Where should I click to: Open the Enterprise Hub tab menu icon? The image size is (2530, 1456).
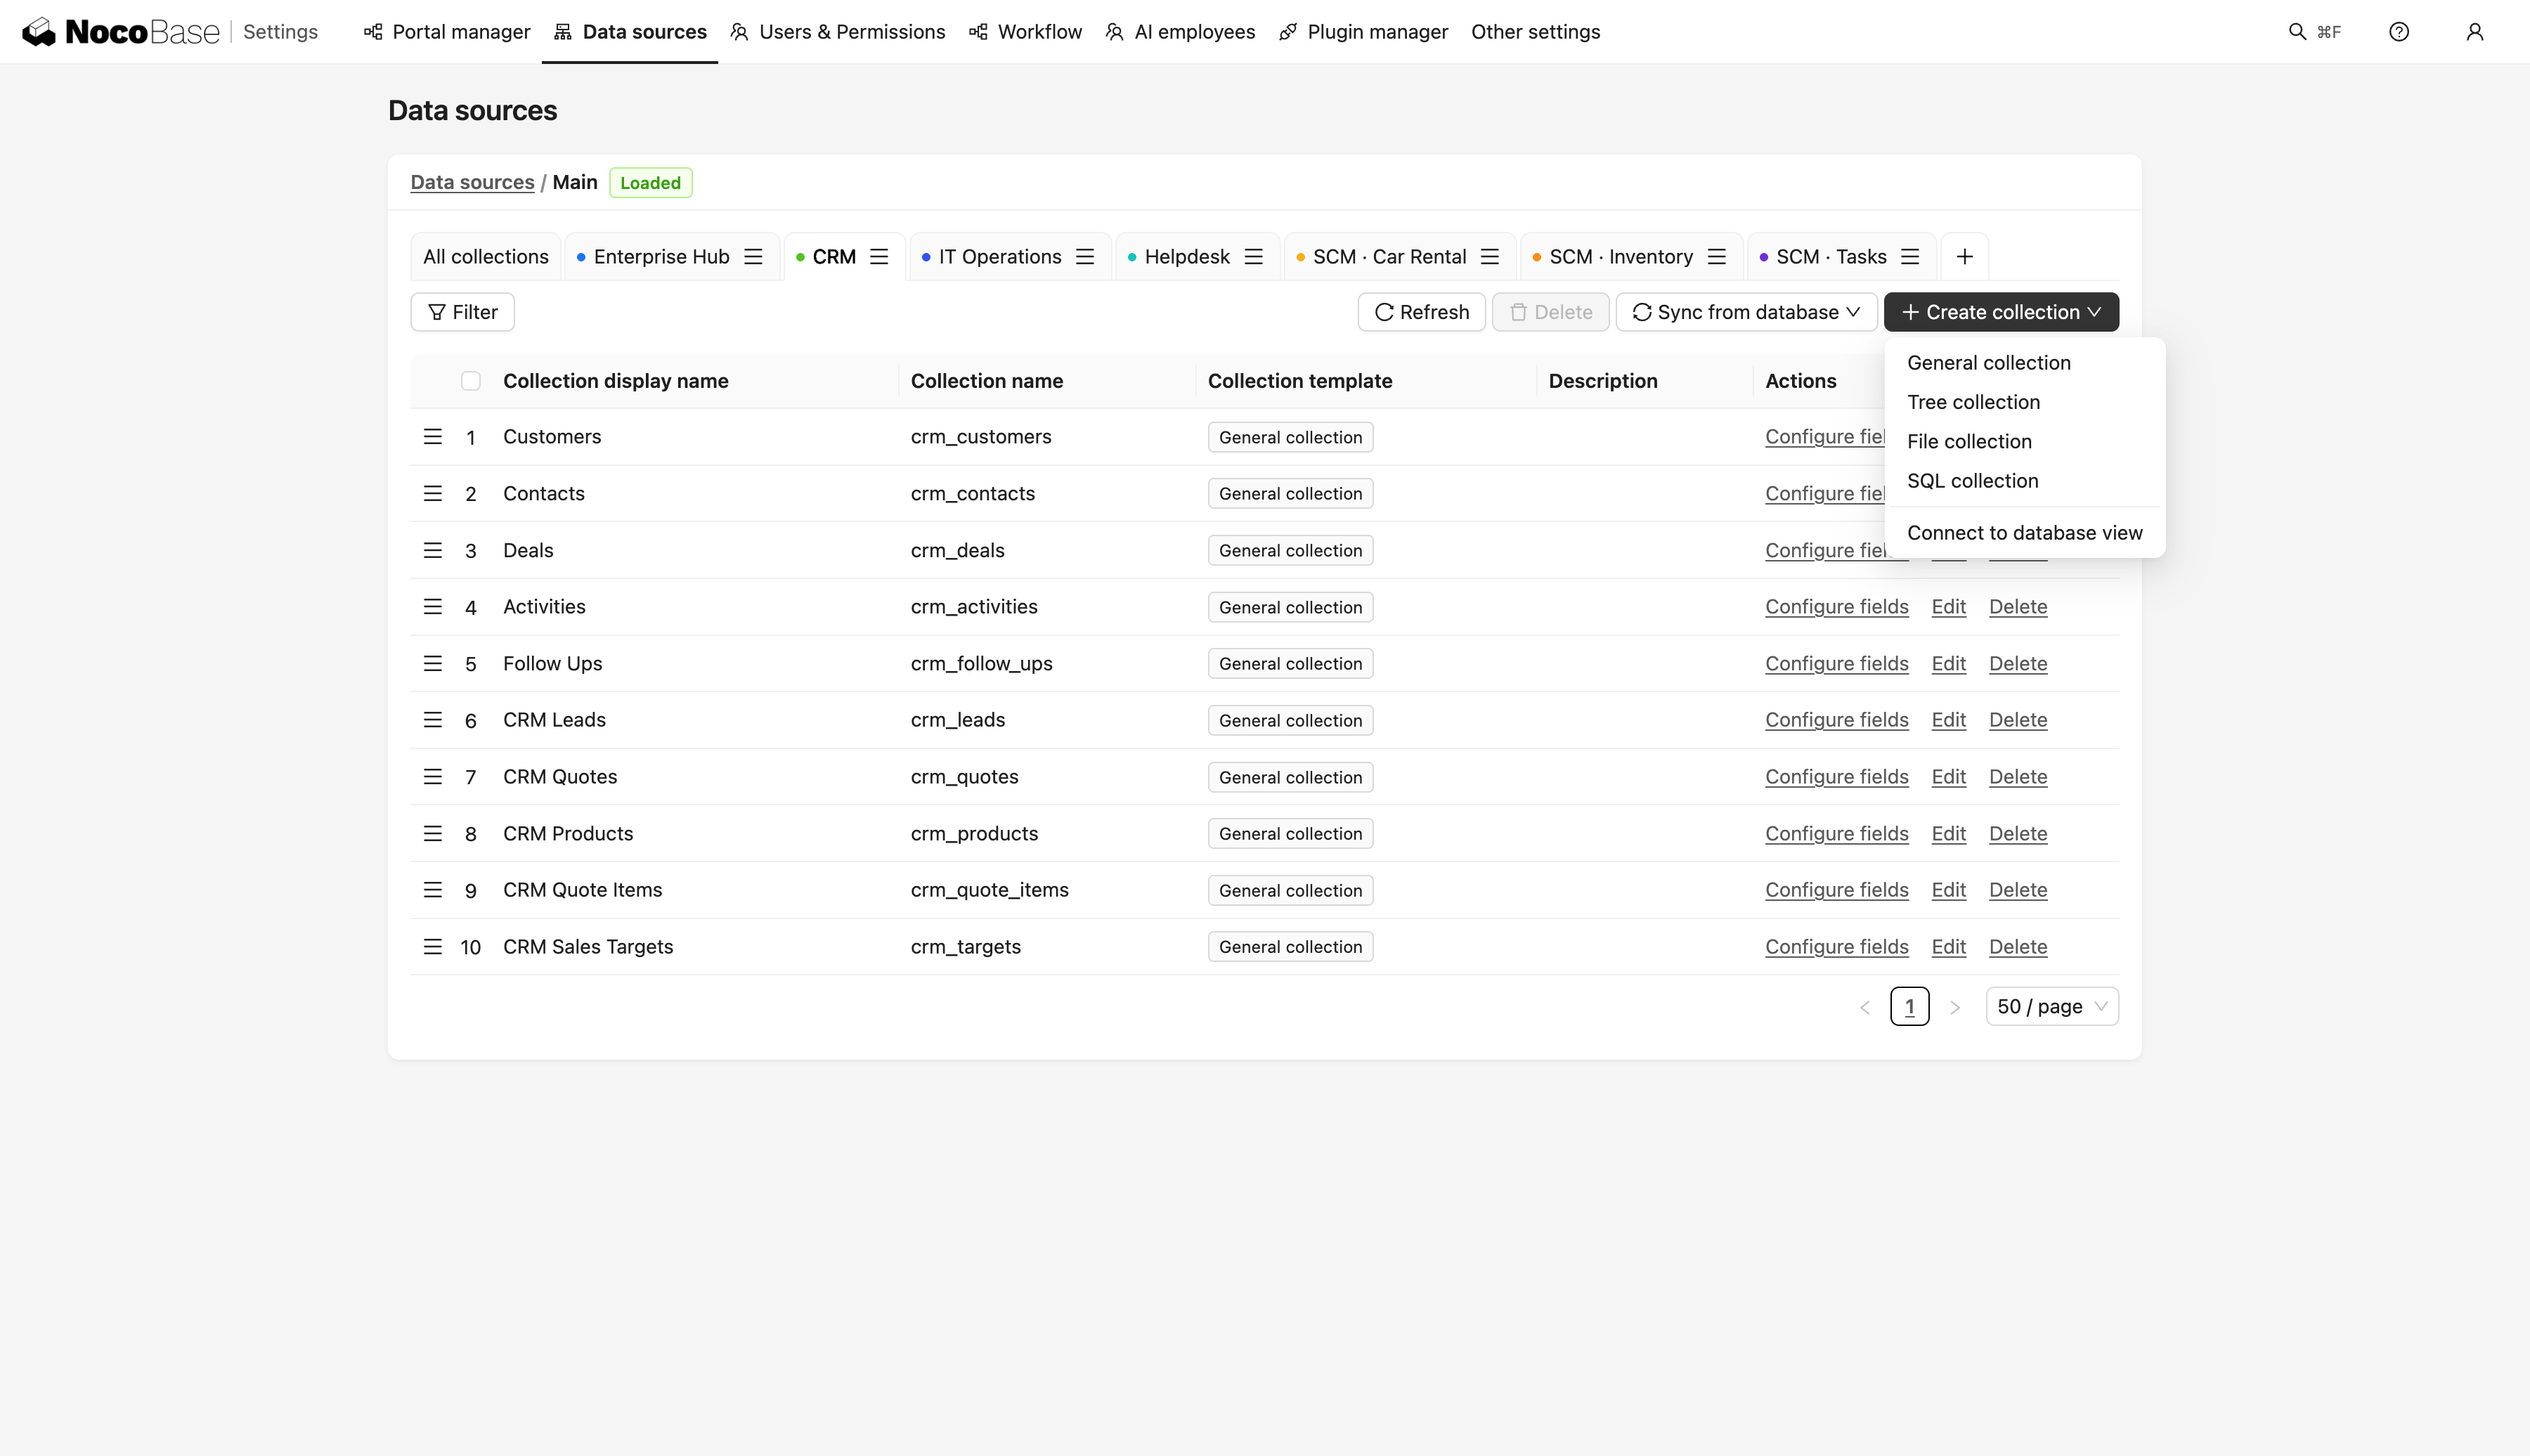[x=754, y=257]
